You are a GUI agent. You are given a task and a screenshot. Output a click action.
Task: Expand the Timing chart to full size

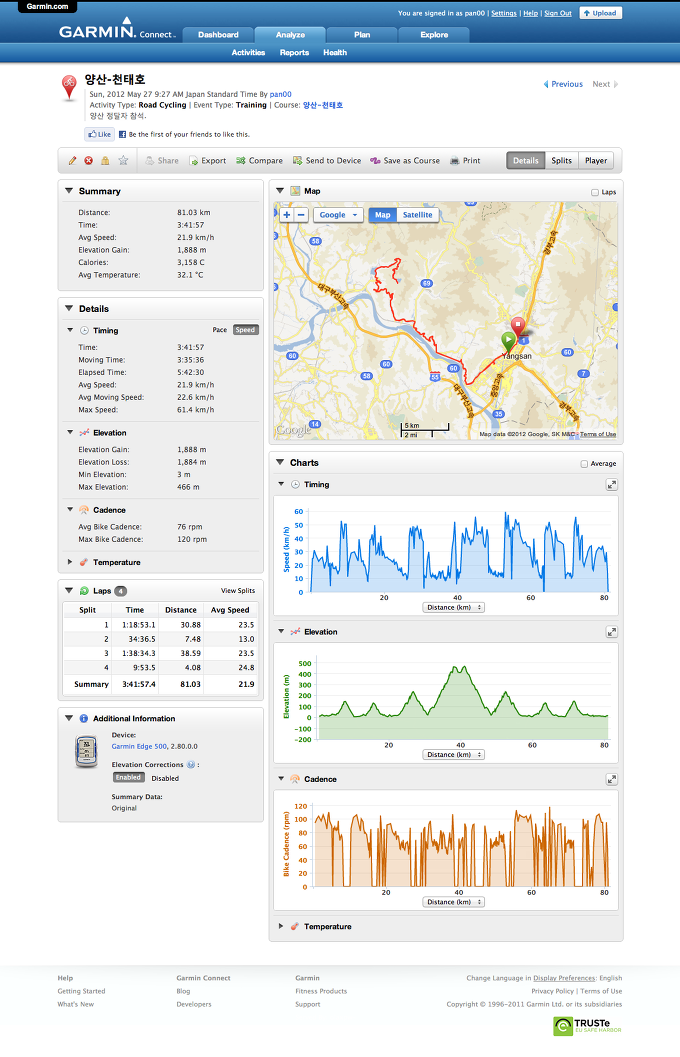611,485
